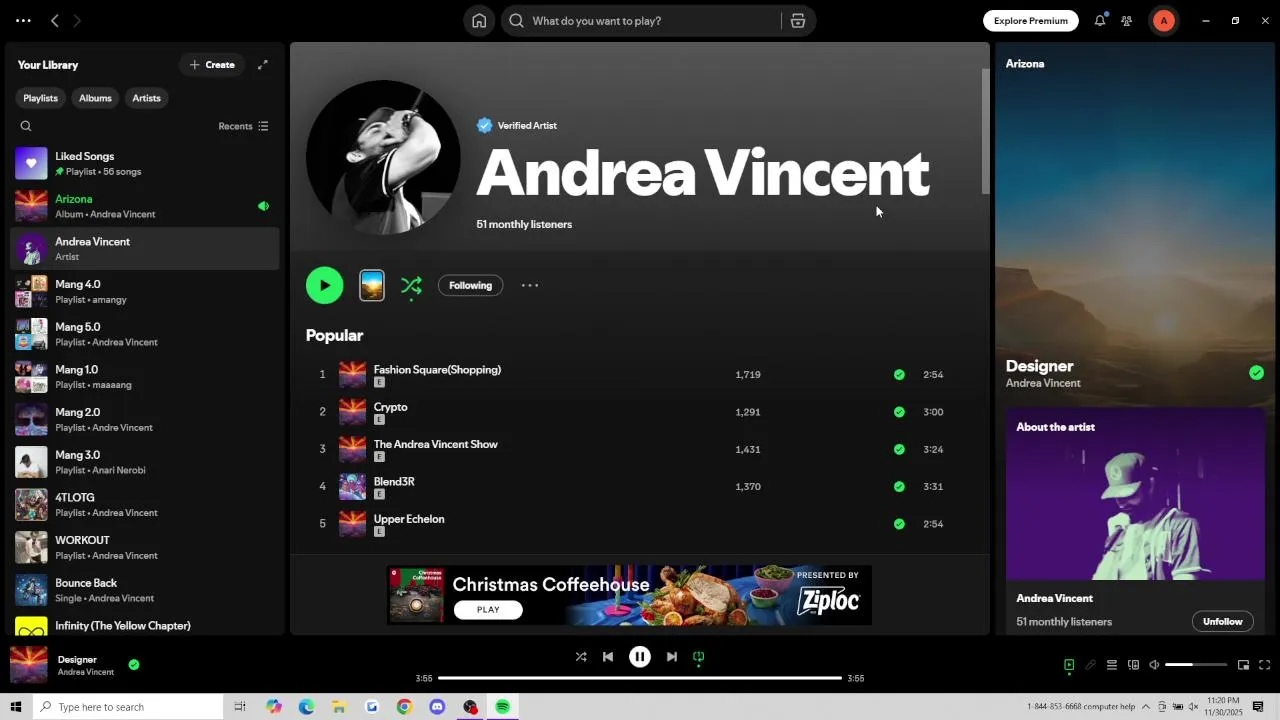The width and height of the screenshot is (1280, 720).
Task: Click the Windows Start button
Action: tap(15, 707)
